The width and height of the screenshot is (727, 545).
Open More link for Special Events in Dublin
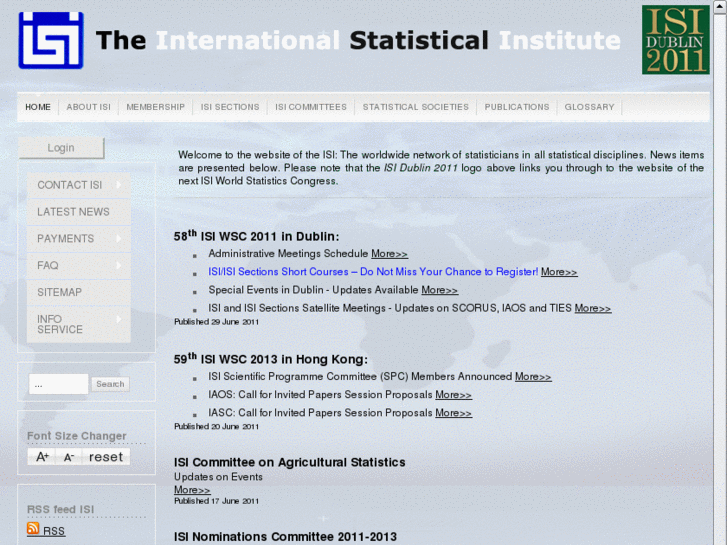tap(440, 290)
